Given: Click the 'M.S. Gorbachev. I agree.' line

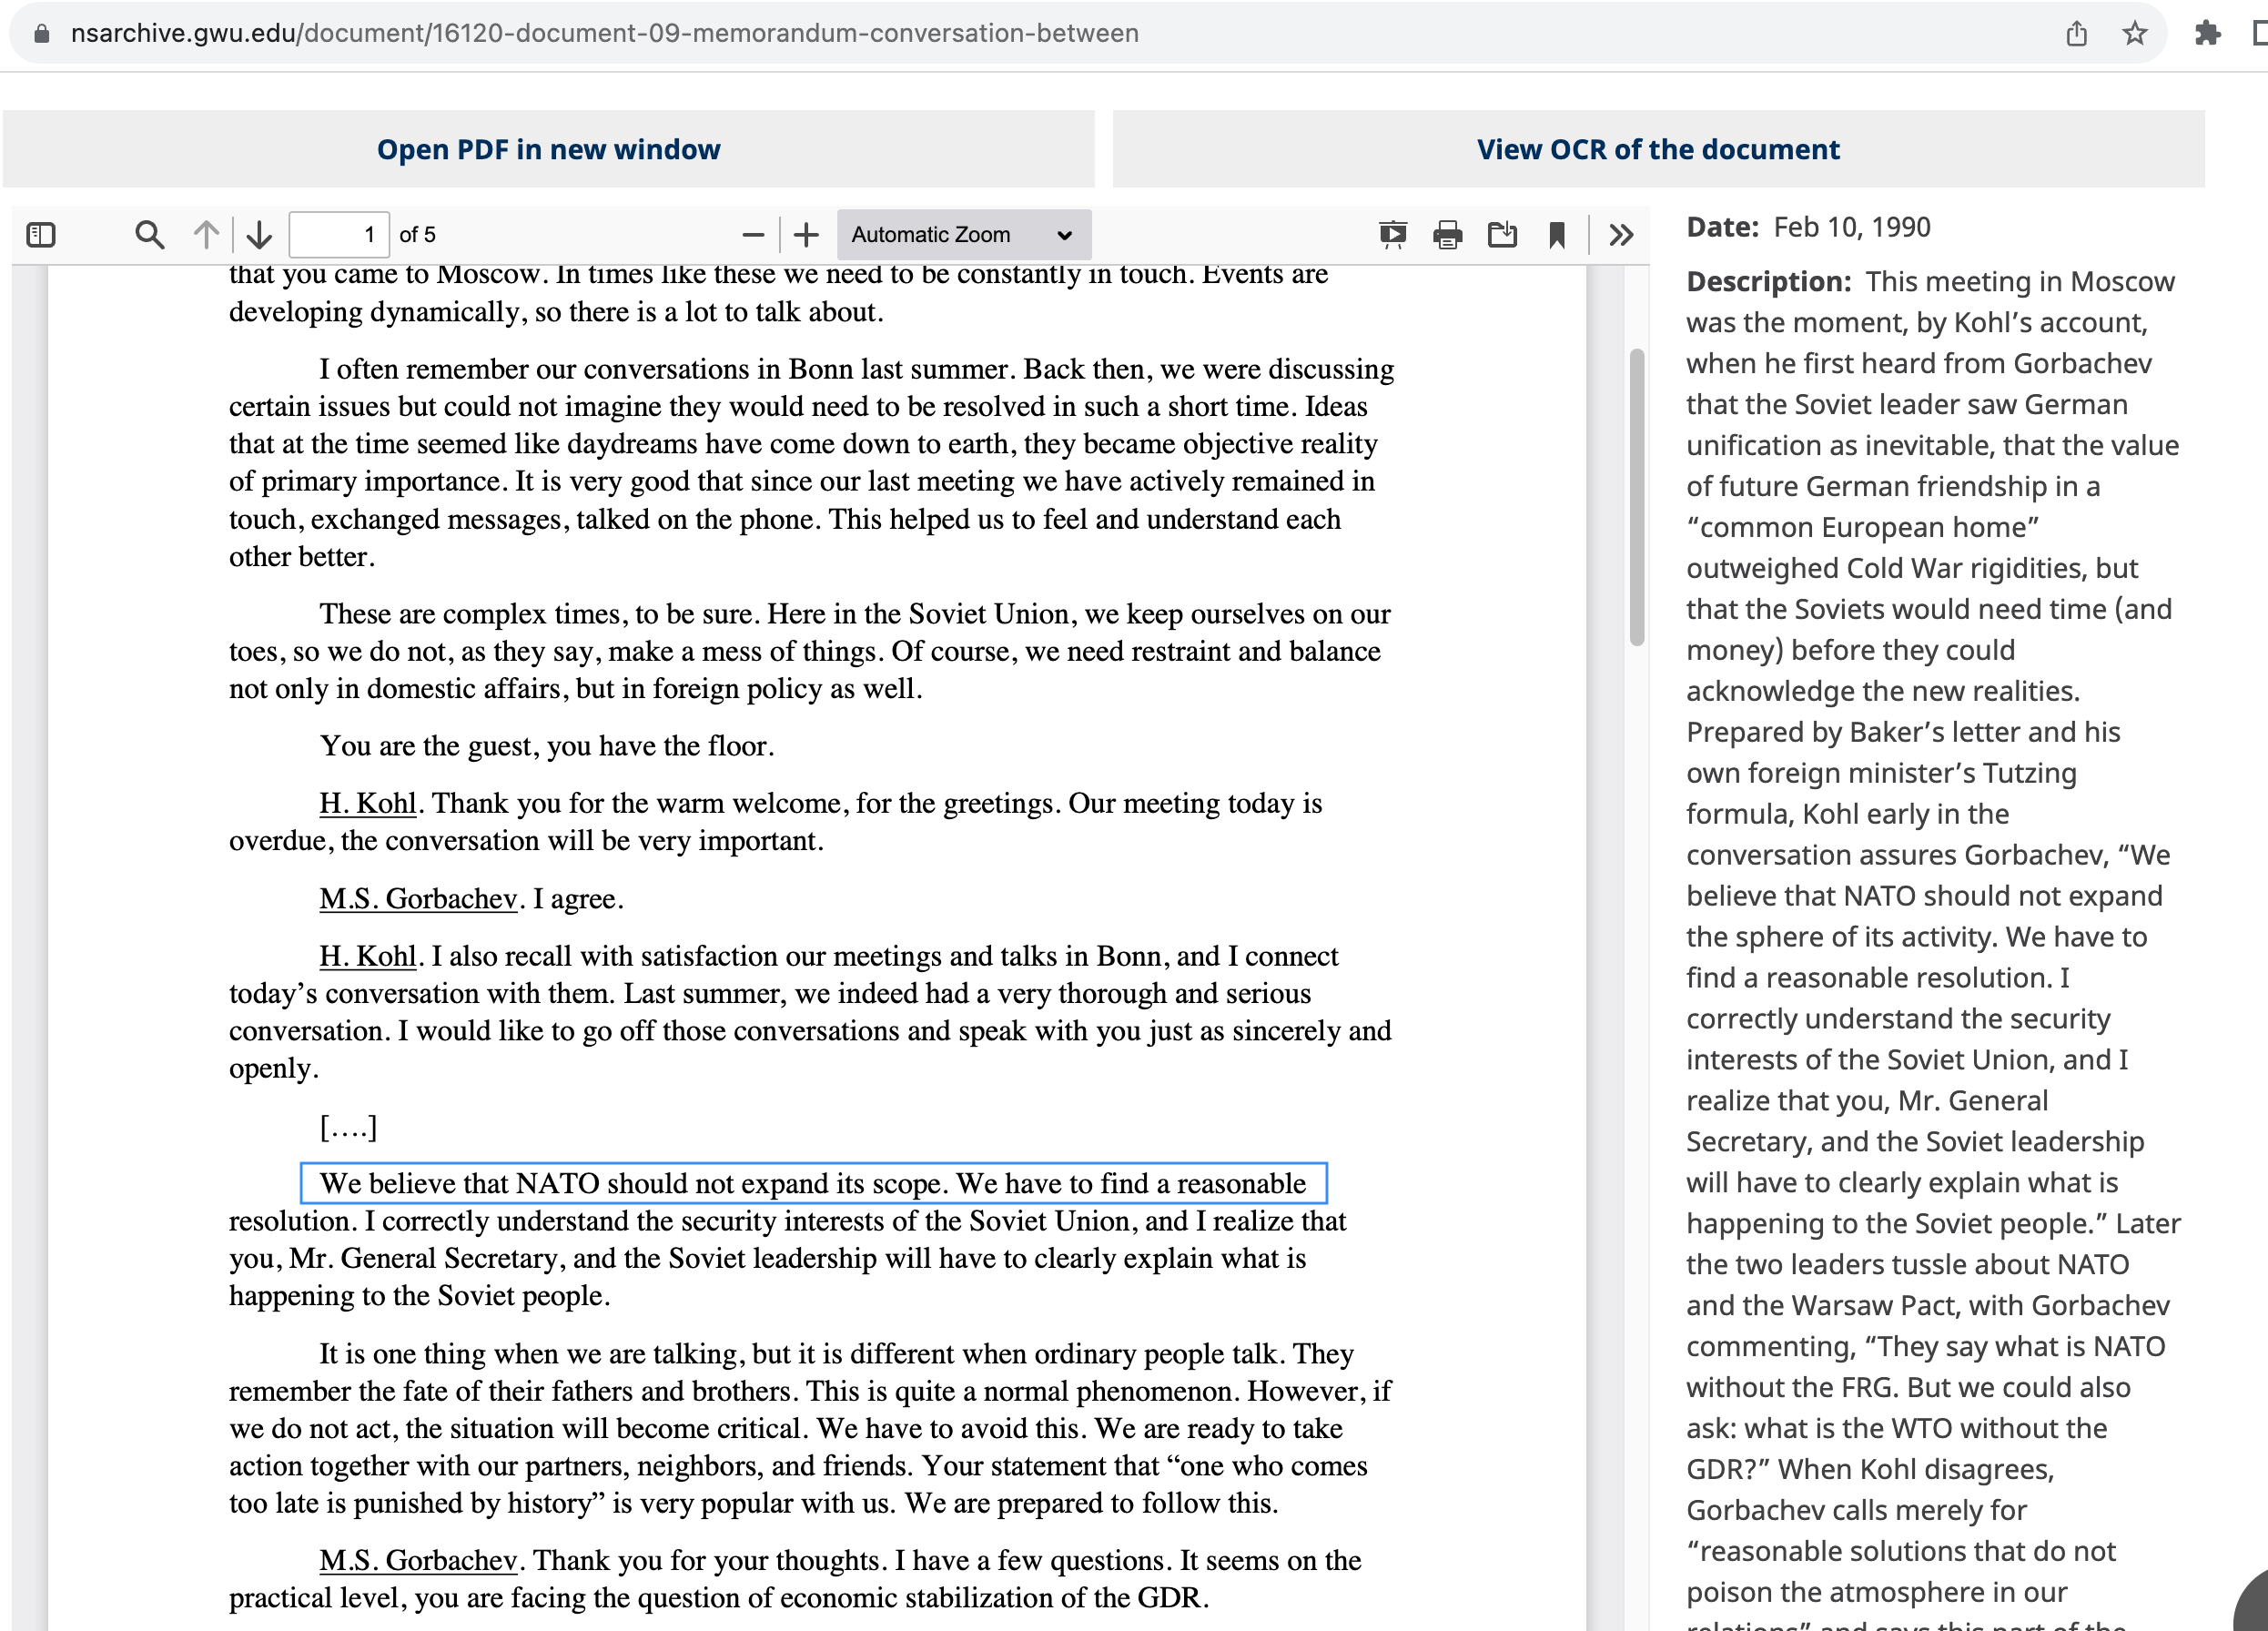Looking at the screenshot, I should click(471, 898).
